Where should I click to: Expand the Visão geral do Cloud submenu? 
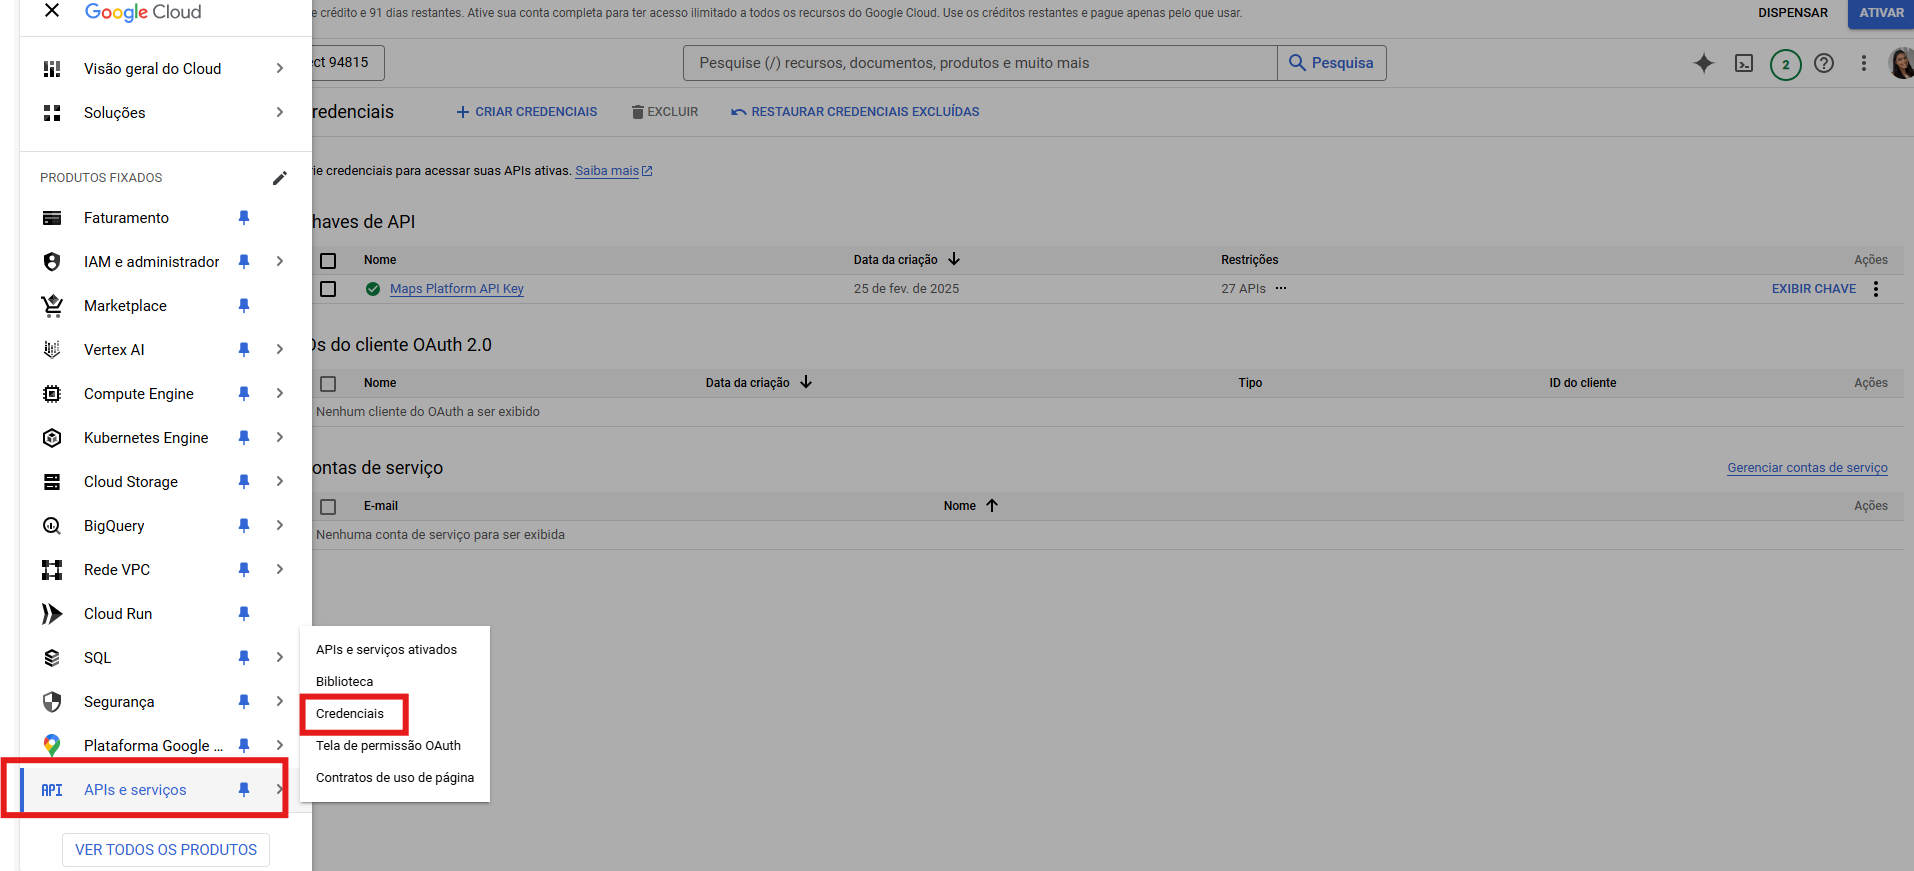(x=280, y=69)
